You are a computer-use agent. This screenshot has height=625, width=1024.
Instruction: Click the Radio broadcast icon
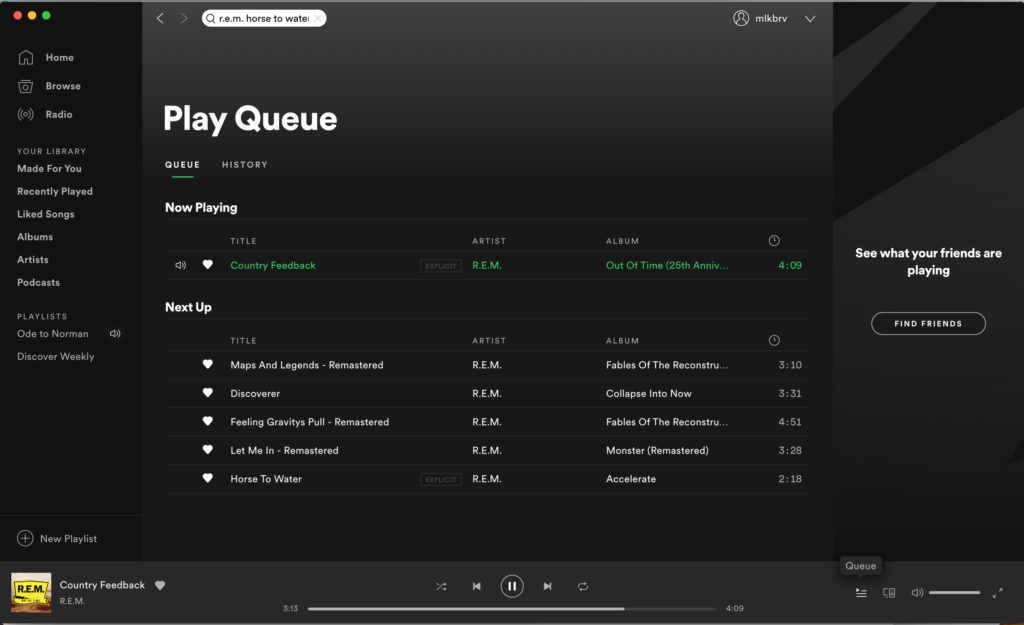(25, 114)
